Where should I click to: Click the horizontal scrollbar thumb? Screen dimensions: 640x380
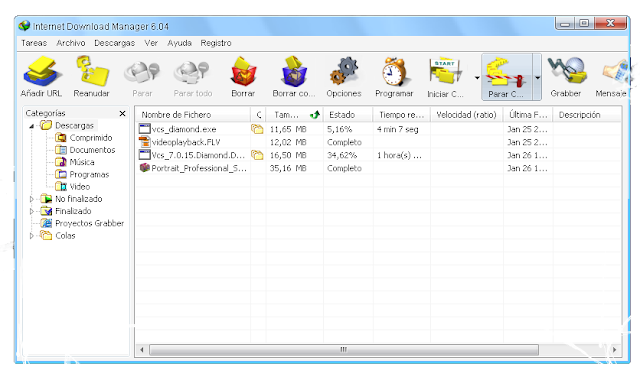pyautogui.click(x=344, y=350)
